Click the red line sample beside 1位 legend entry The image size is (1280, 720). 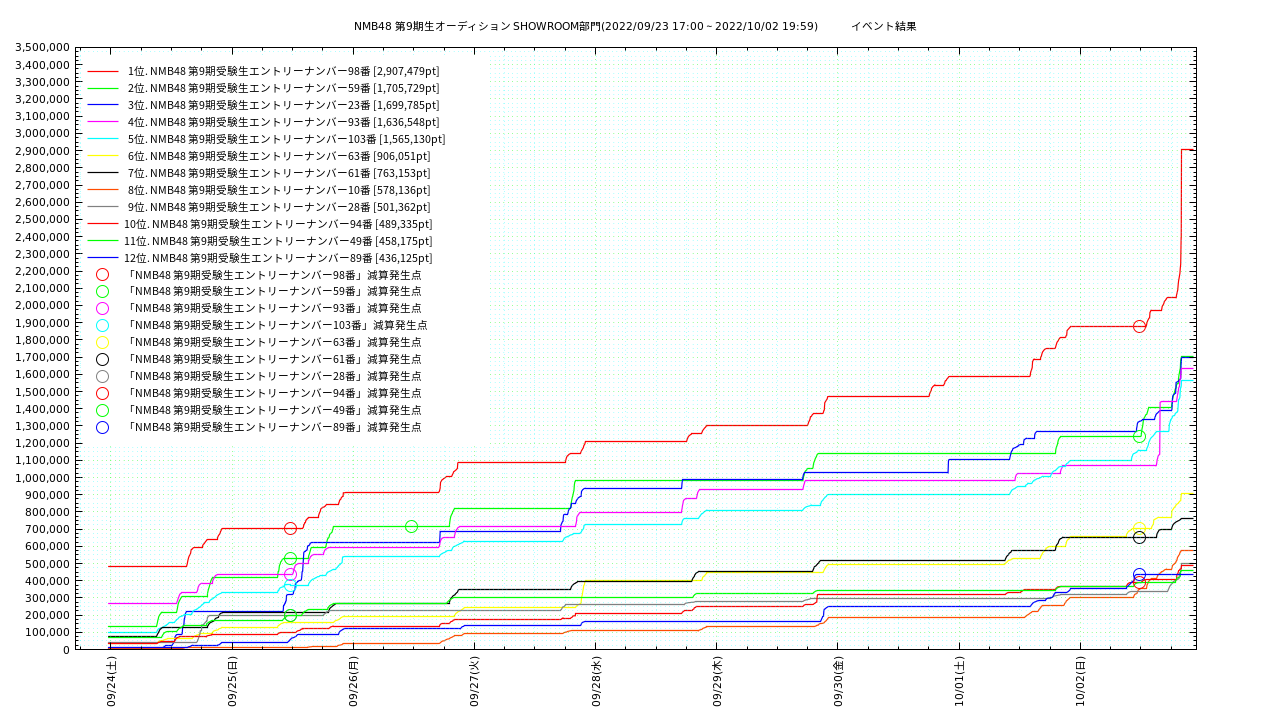102,72
